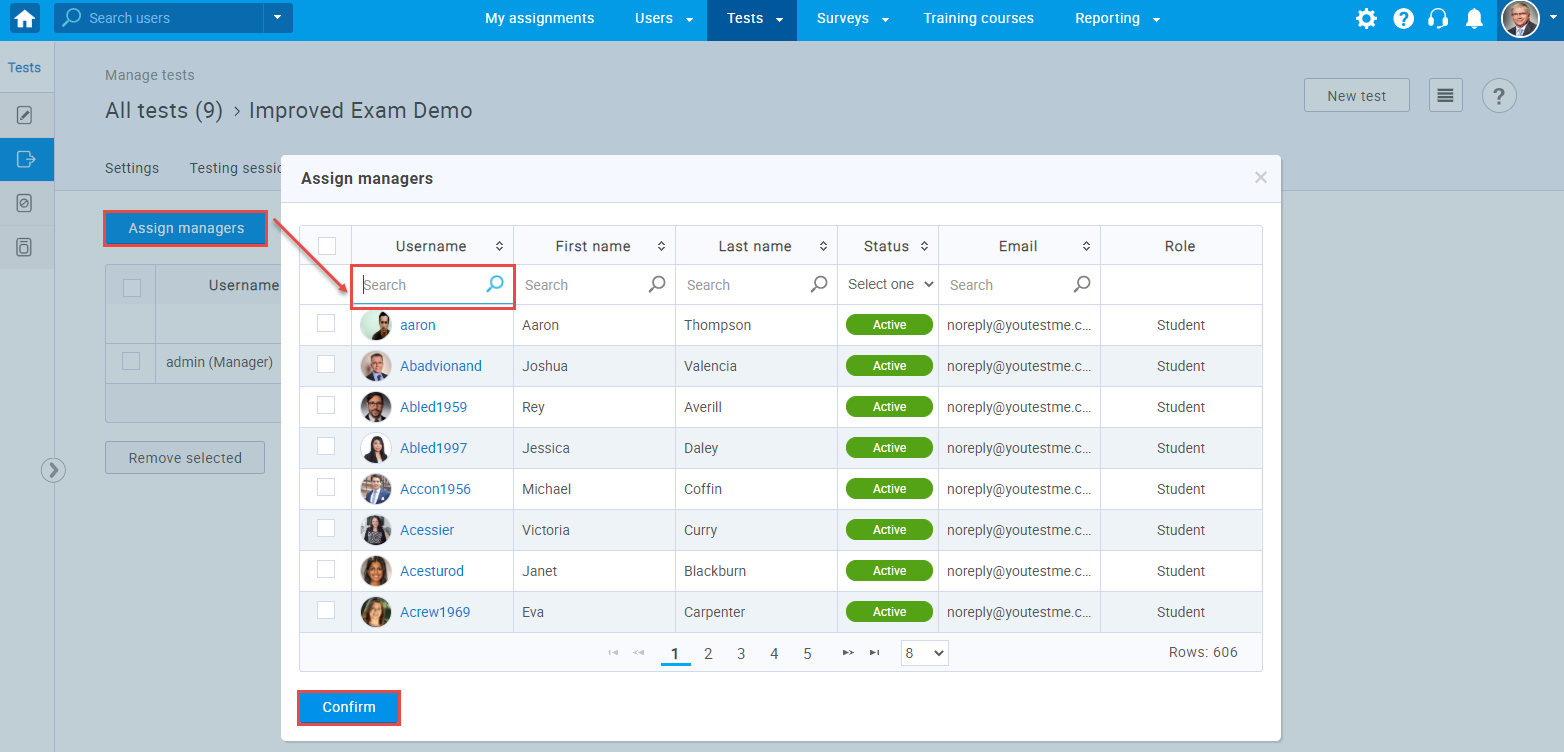Select the checkbox for Acessier row
The width and height of the screenshot is (1564, 752).
coord(326,529)
